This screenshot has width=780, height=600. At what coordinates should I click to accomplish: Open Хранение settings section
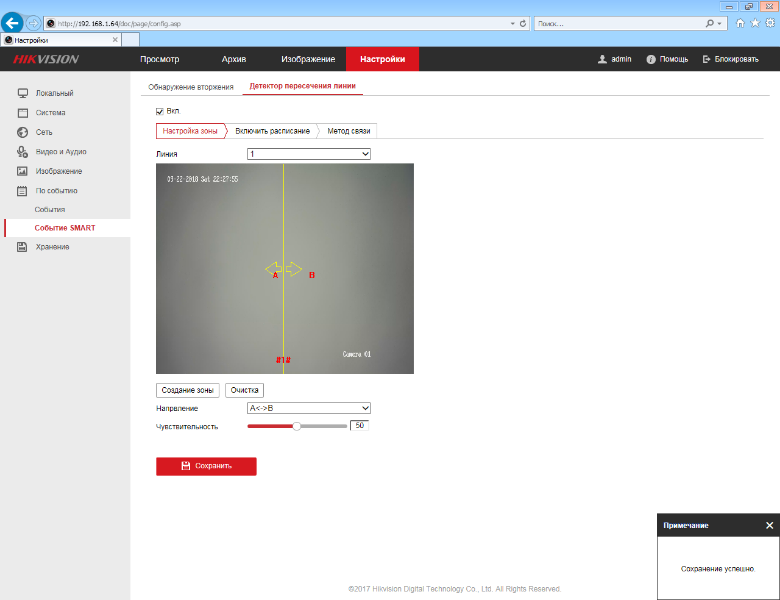[52, 247]
